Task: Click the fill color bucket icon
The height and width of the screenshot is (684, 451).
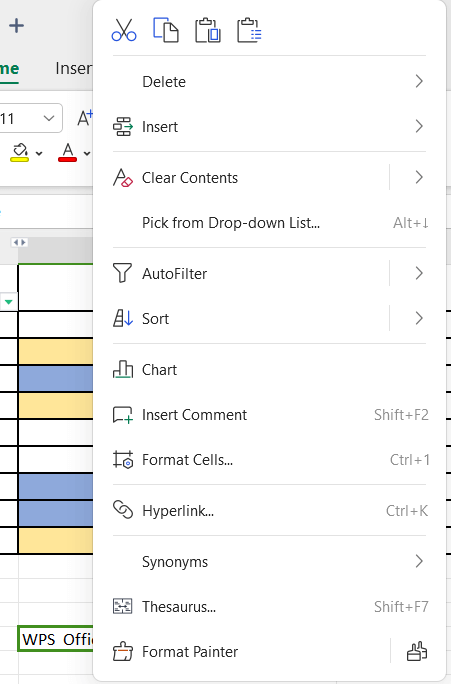Action: tap(20, 152)
